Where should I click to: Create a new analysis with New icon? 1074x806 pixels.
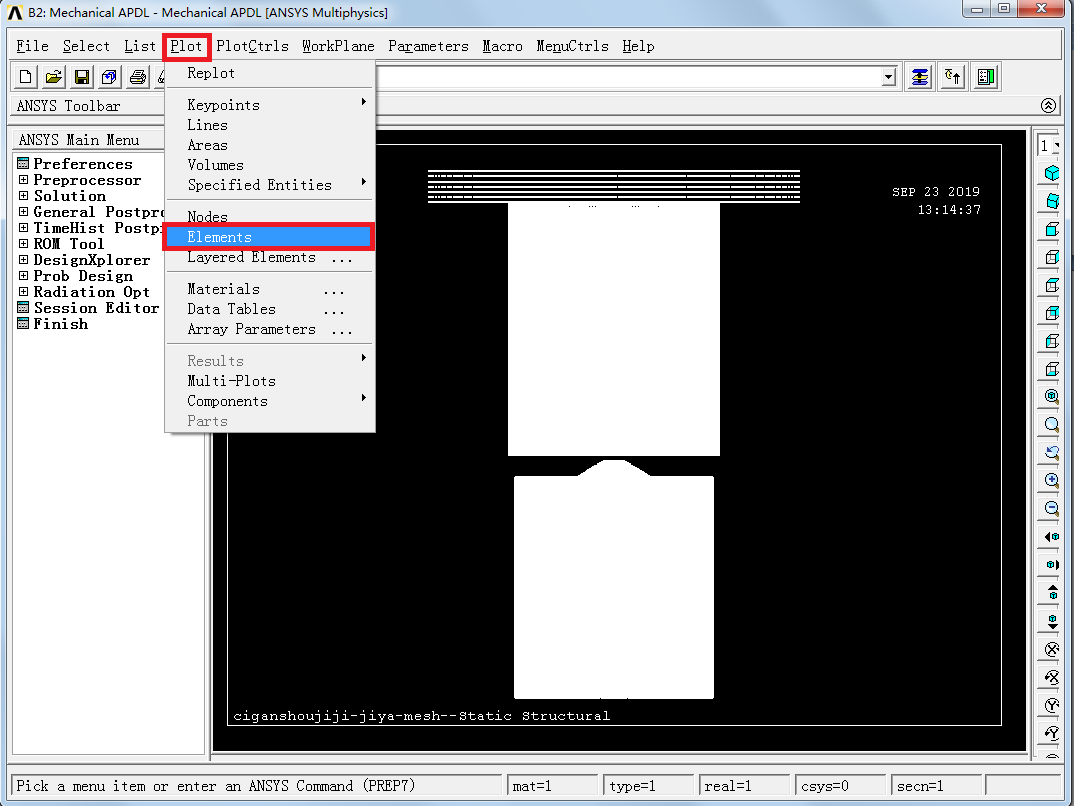coord(25,77)
